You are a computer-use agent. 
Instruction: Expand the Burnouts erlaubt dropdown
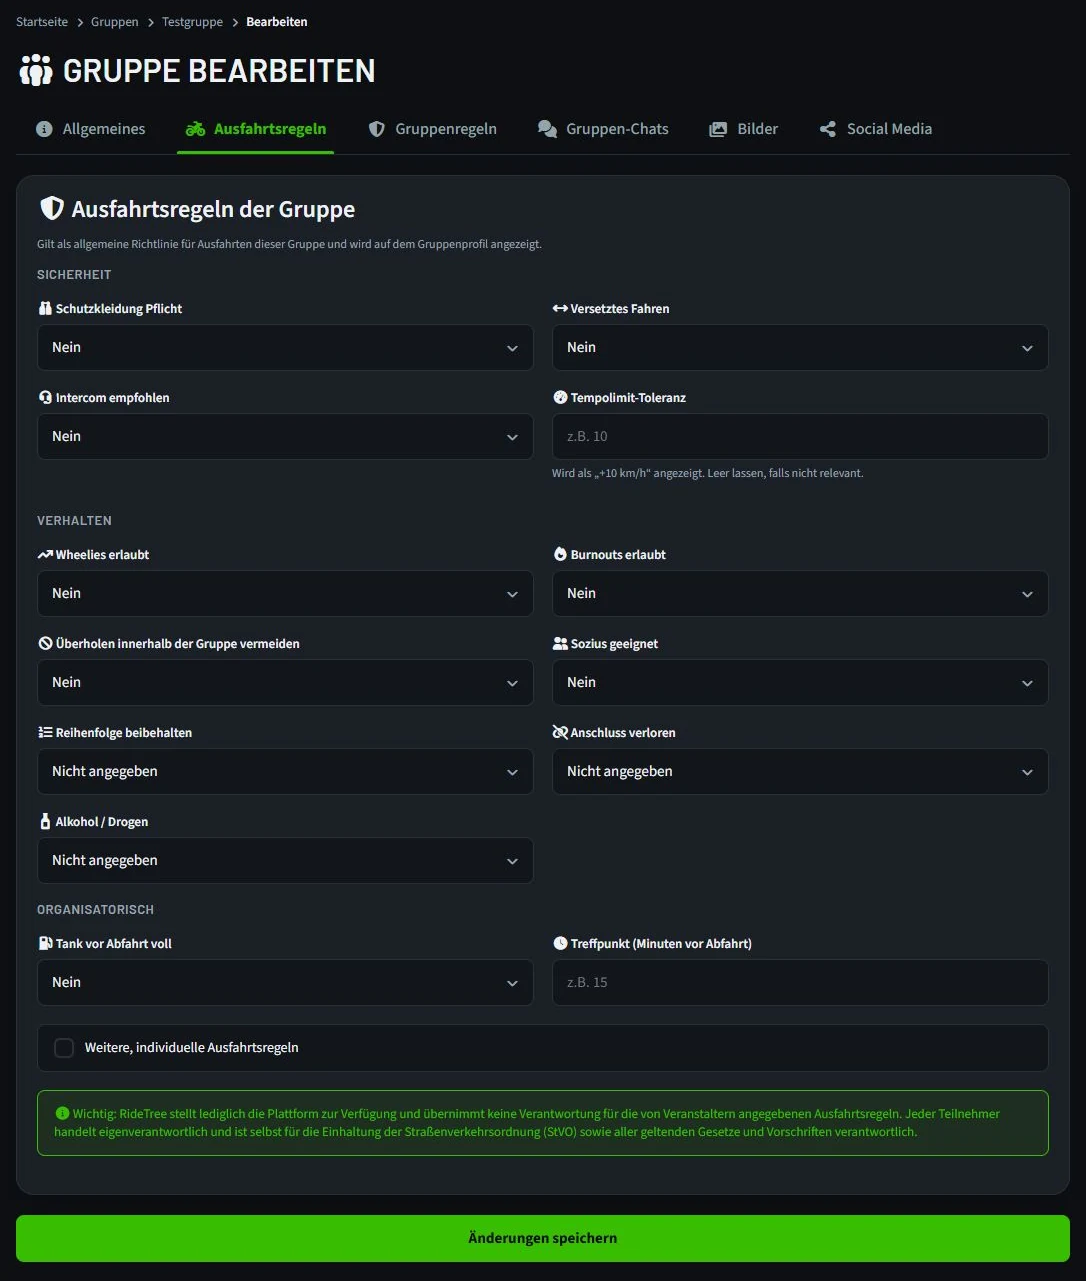pyautogui.click(x=800, y=594)
